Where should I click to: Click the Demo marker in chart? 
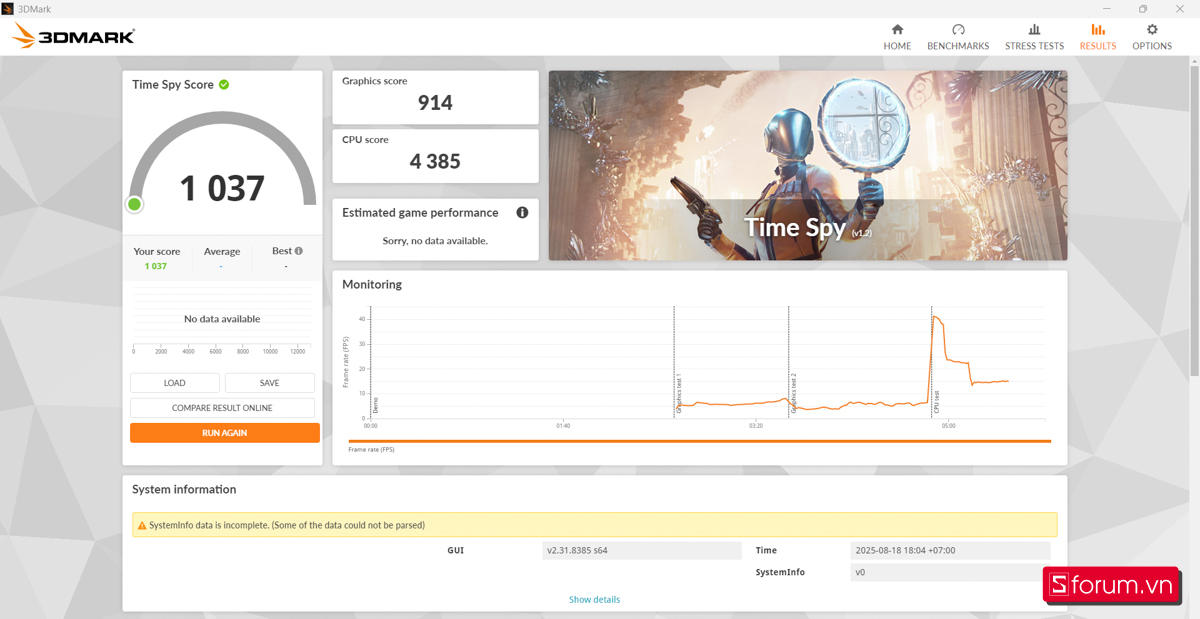(x=376, y=405)
